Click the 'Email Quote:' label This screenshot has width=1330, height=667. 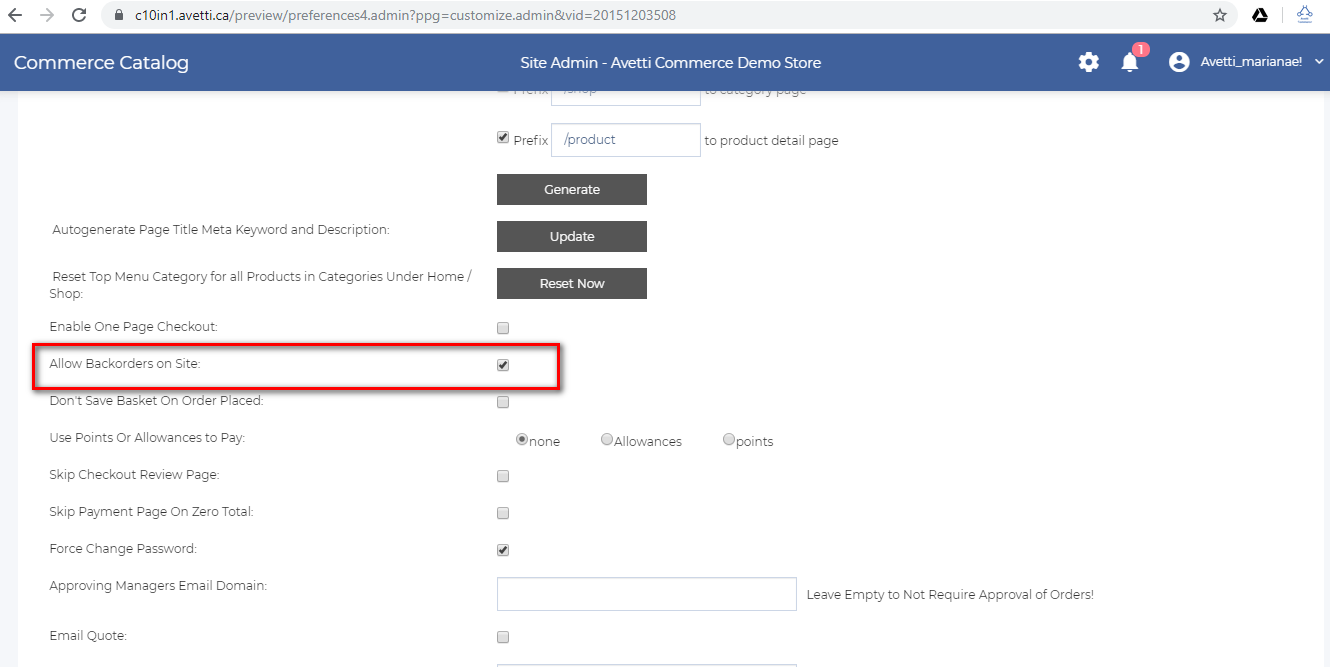point(88,635)
